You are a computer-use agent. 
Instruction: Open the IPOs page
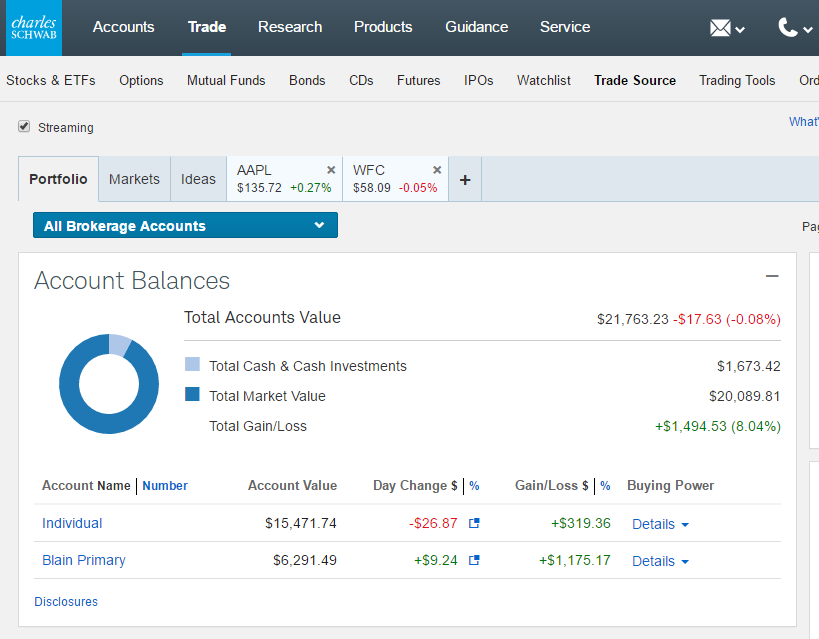tap(478, 80)
